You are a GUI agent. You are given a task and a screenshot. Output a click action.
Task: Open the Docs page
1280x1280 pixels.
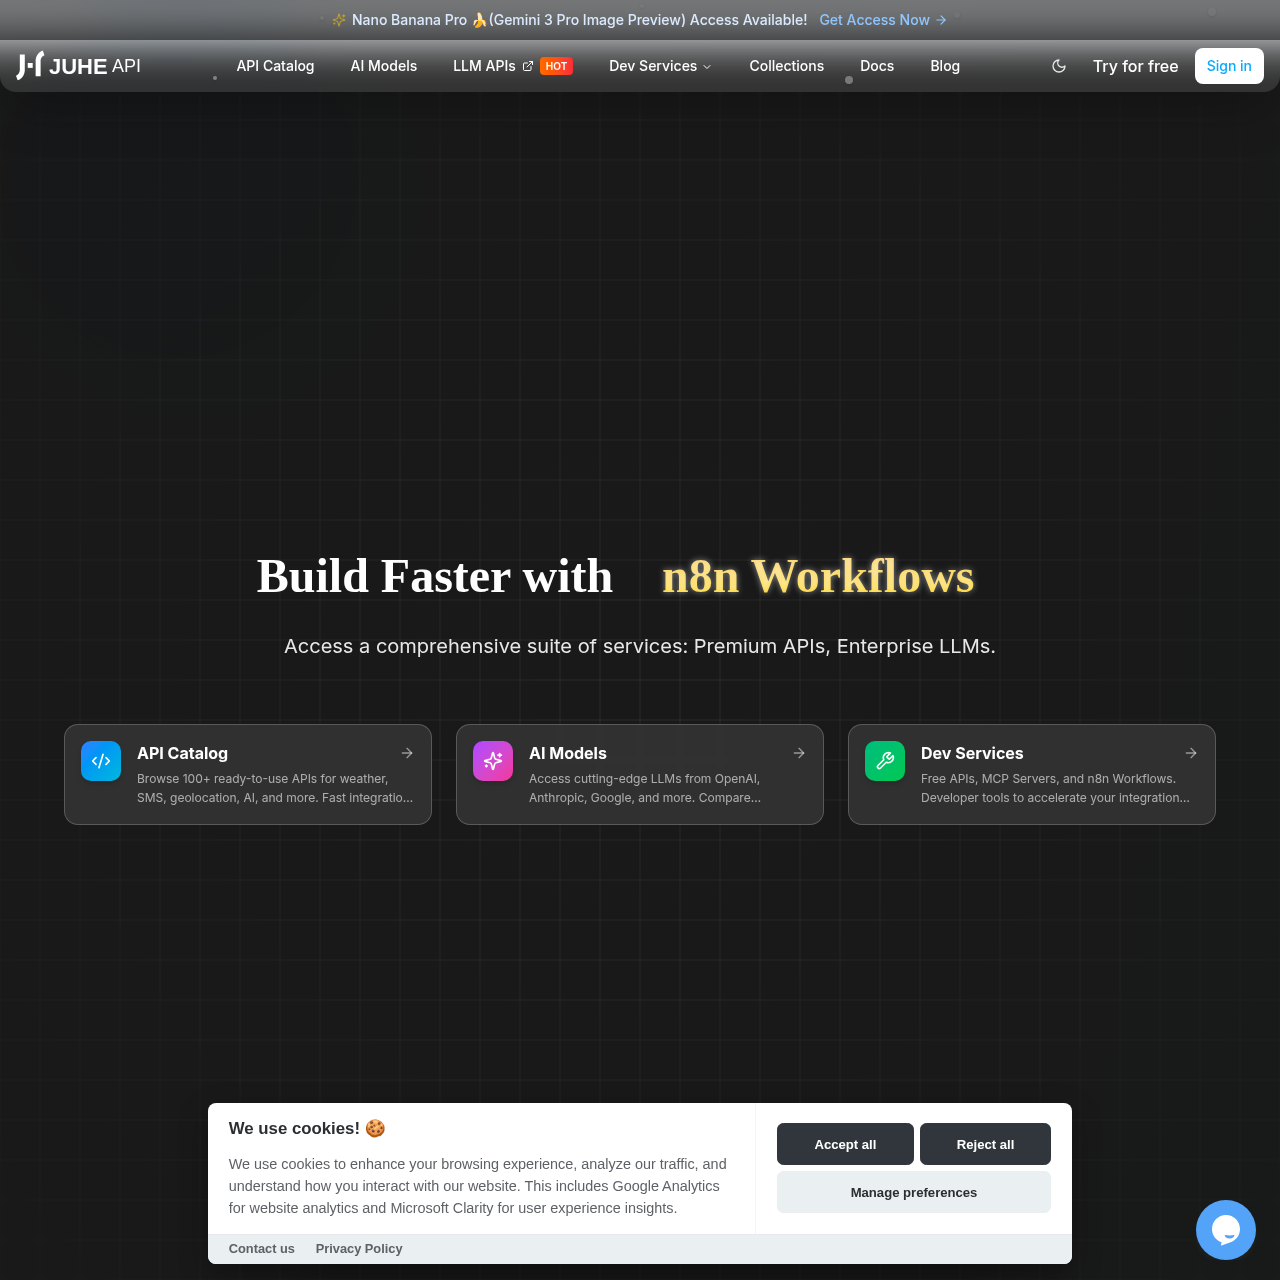pyautogui.click(x=877, y=66)
